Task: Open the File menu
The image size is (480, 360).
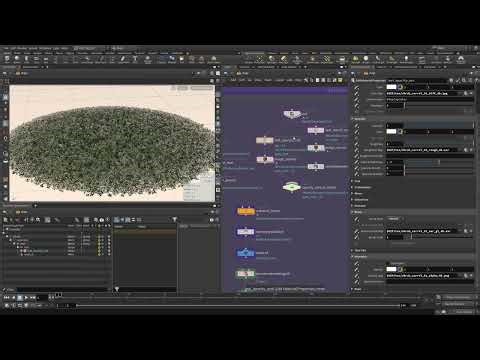Action: pyautogui.click(x=6, y=48)
